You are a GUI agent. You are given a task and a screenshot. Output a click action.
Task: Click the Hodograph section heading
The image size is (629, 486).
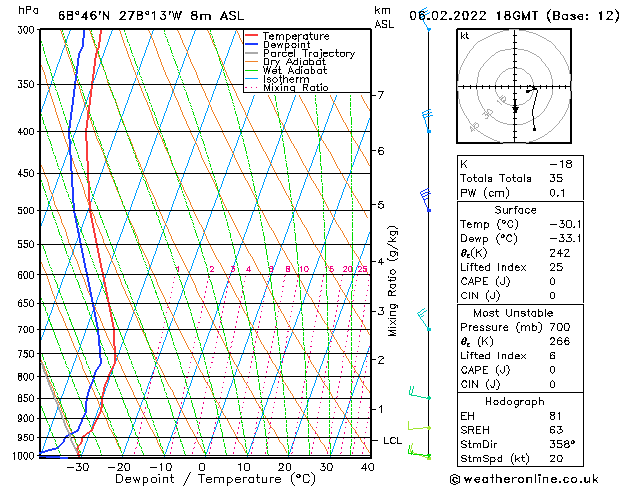click(515, 402)
